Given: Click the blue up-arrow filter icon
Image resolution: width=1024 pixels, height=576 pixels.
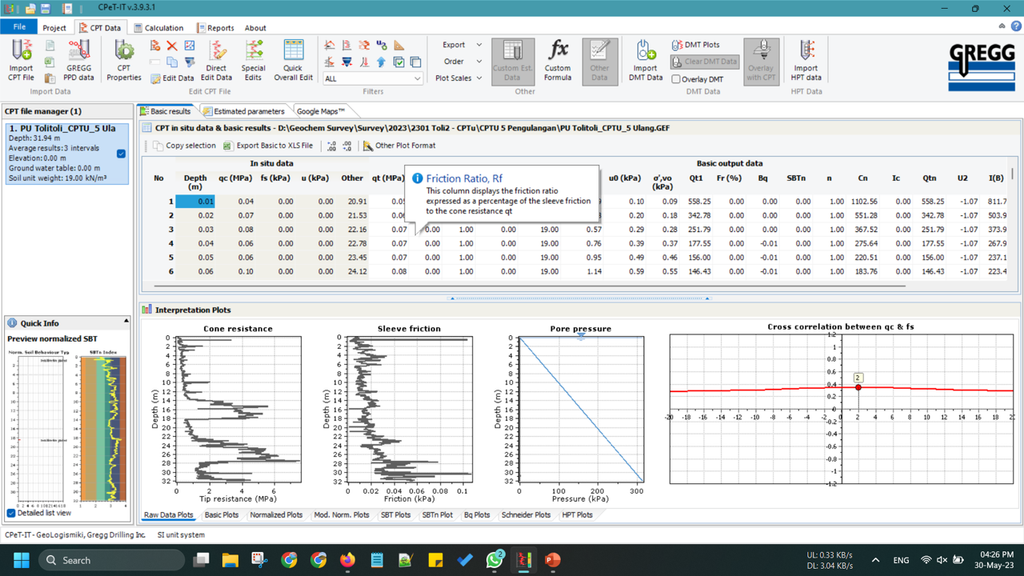Looking at the screenshot, I should (x=381, y=62).
